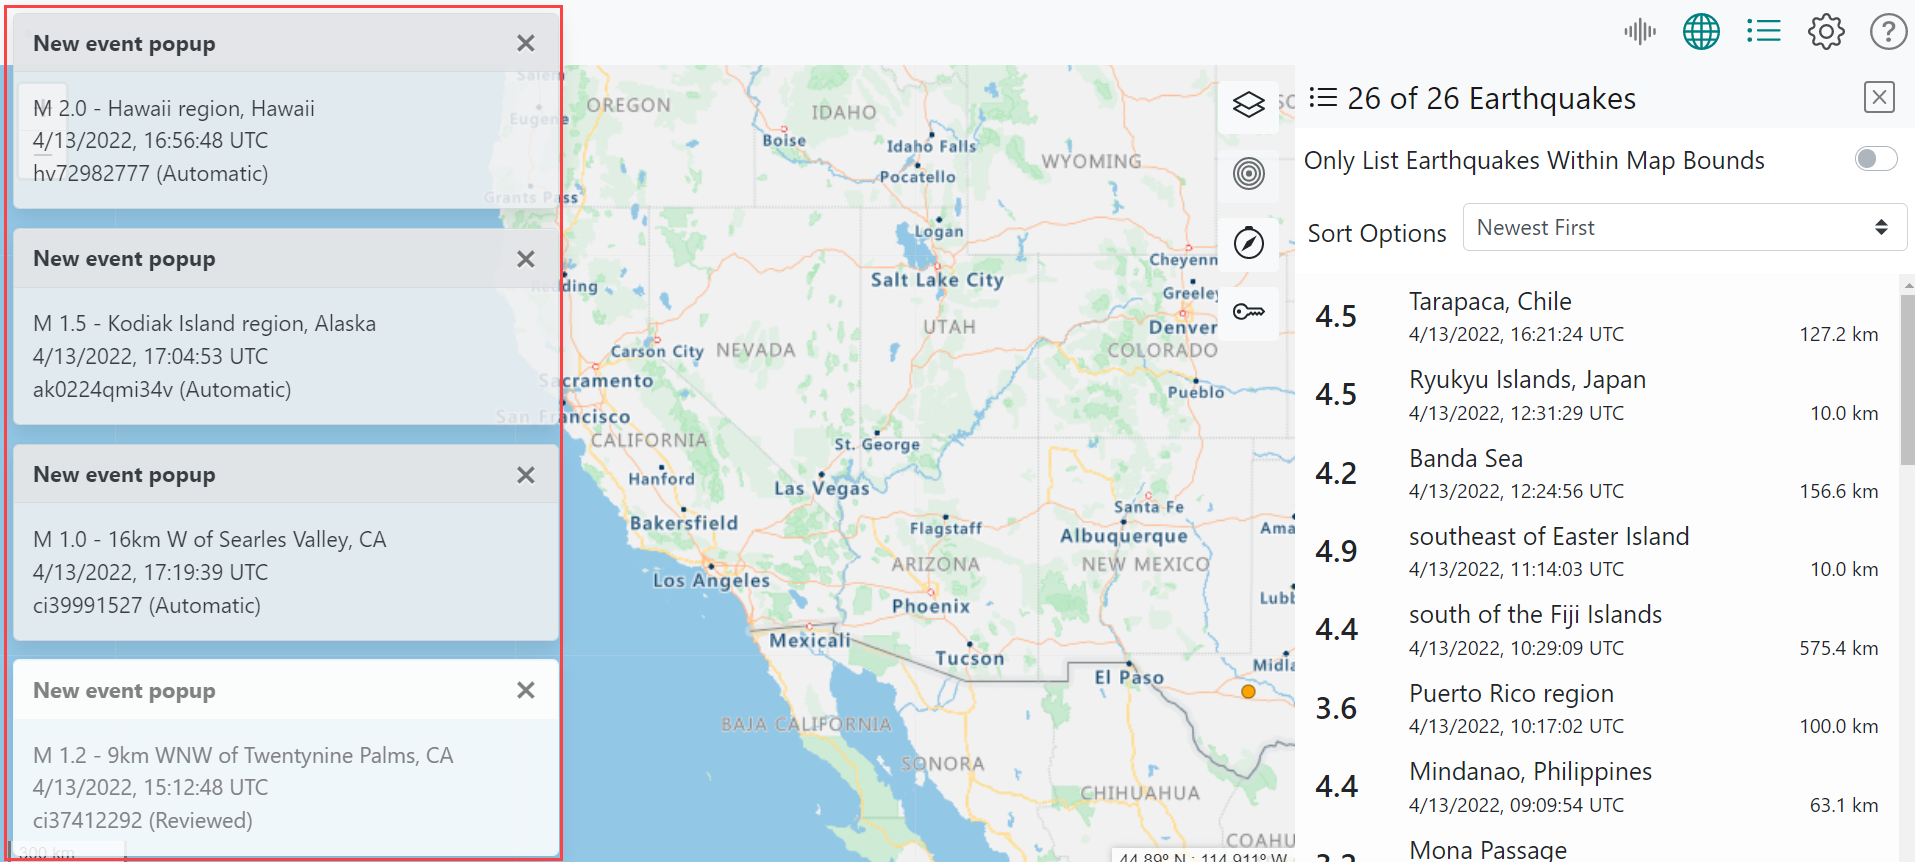
Task: Click the Los Angeles label on map
Action: (x=711, y=580)
